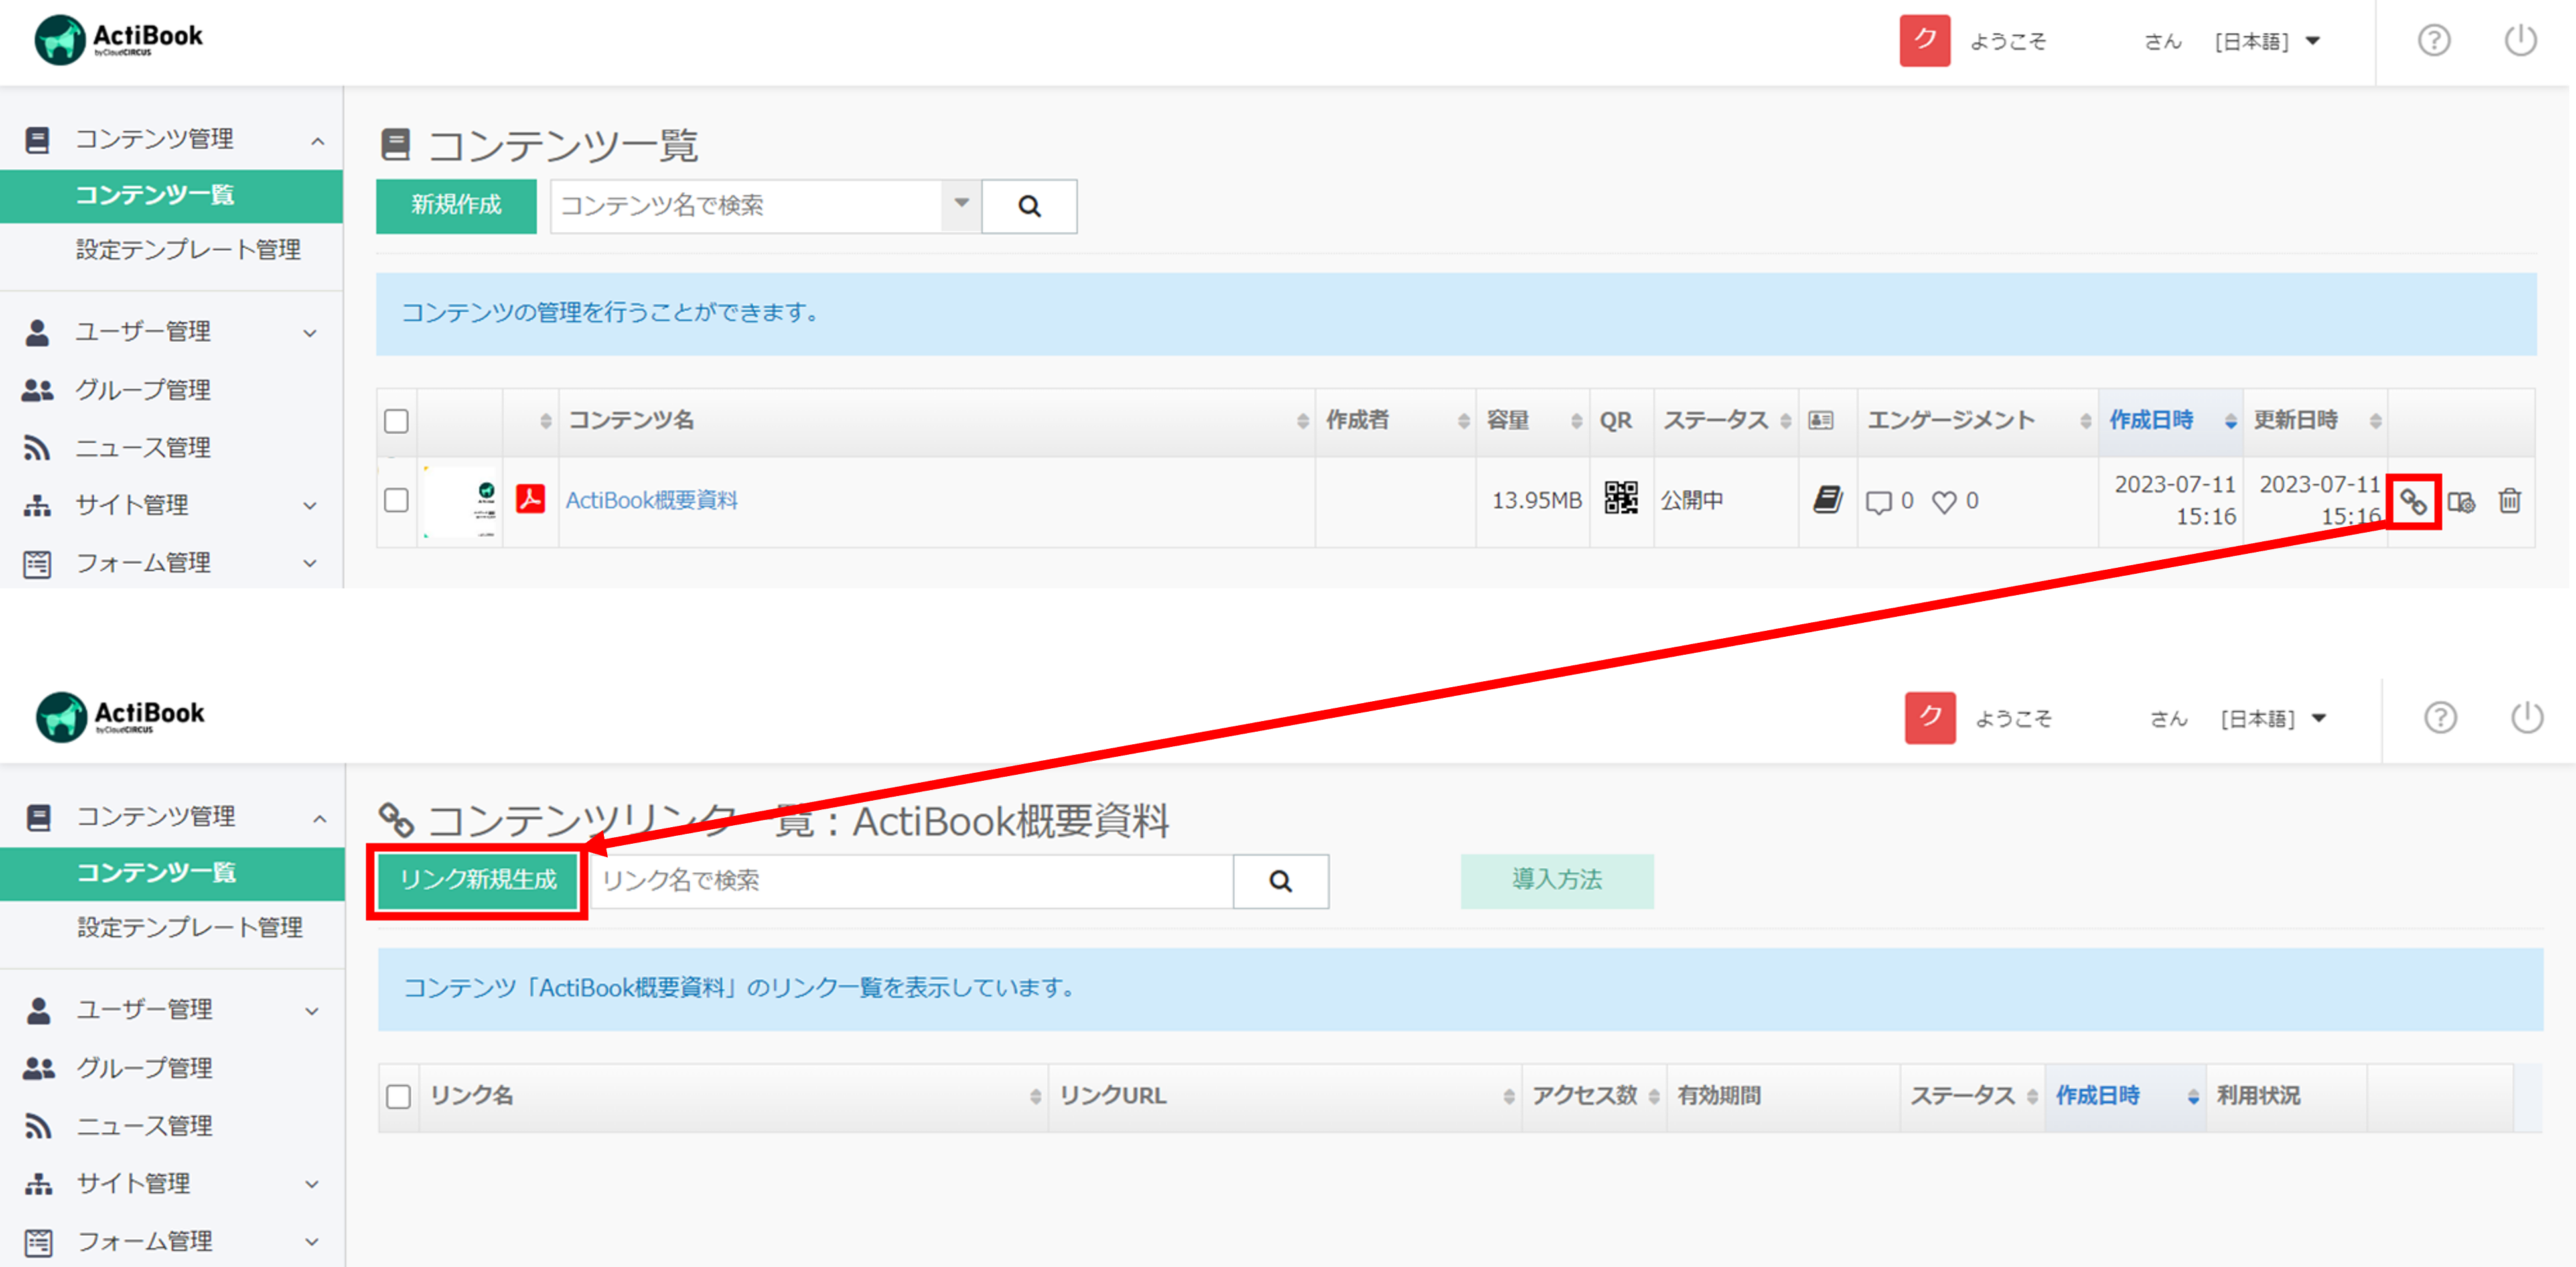
Task: Click the heart likes icon
Action: coord(1943,502)
